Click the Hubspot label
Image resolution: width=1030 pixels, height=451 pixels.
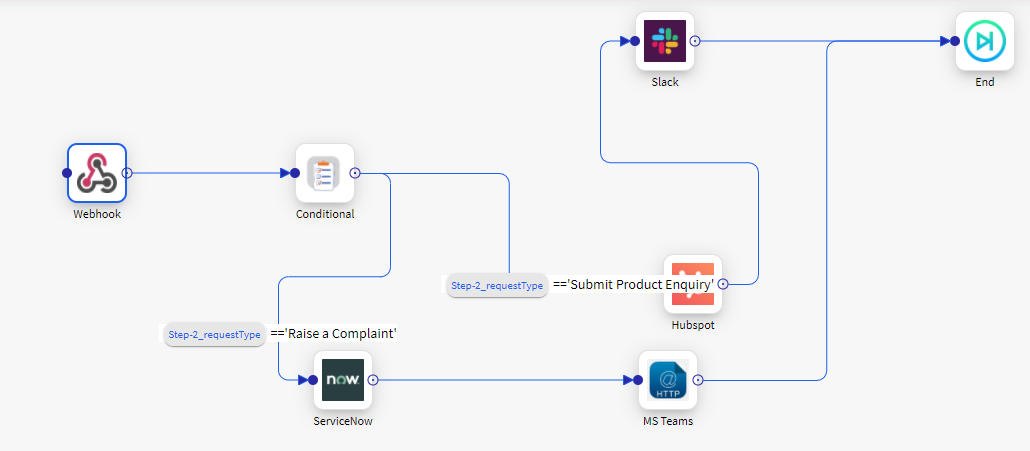(693, 325)
